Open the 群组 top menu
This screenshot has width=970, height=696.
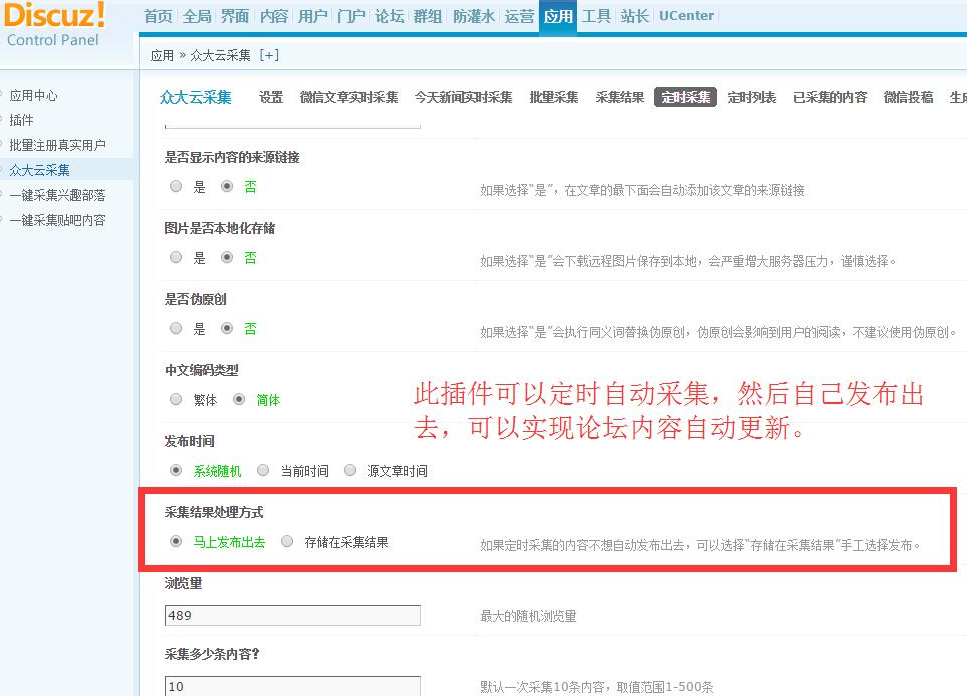[428, 16]
